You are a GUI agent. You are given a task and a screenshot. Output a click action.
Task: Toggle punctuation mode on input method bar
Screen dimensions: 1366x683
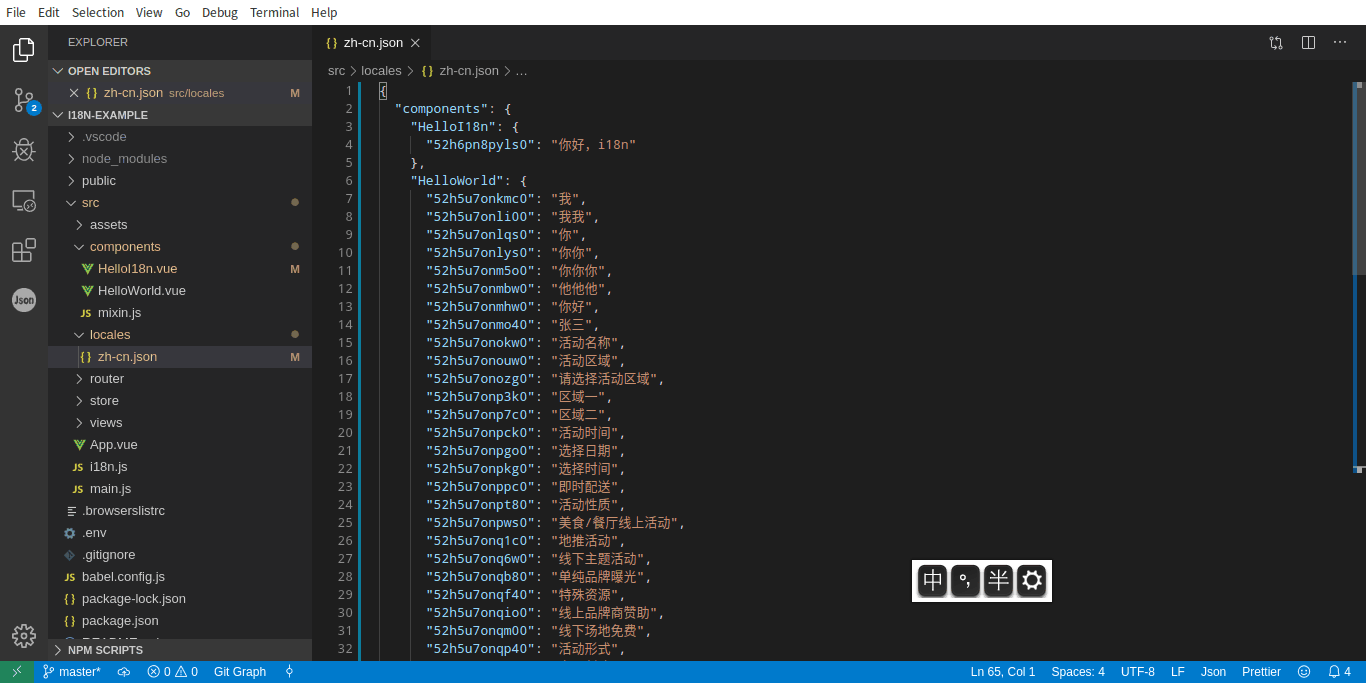965,580
